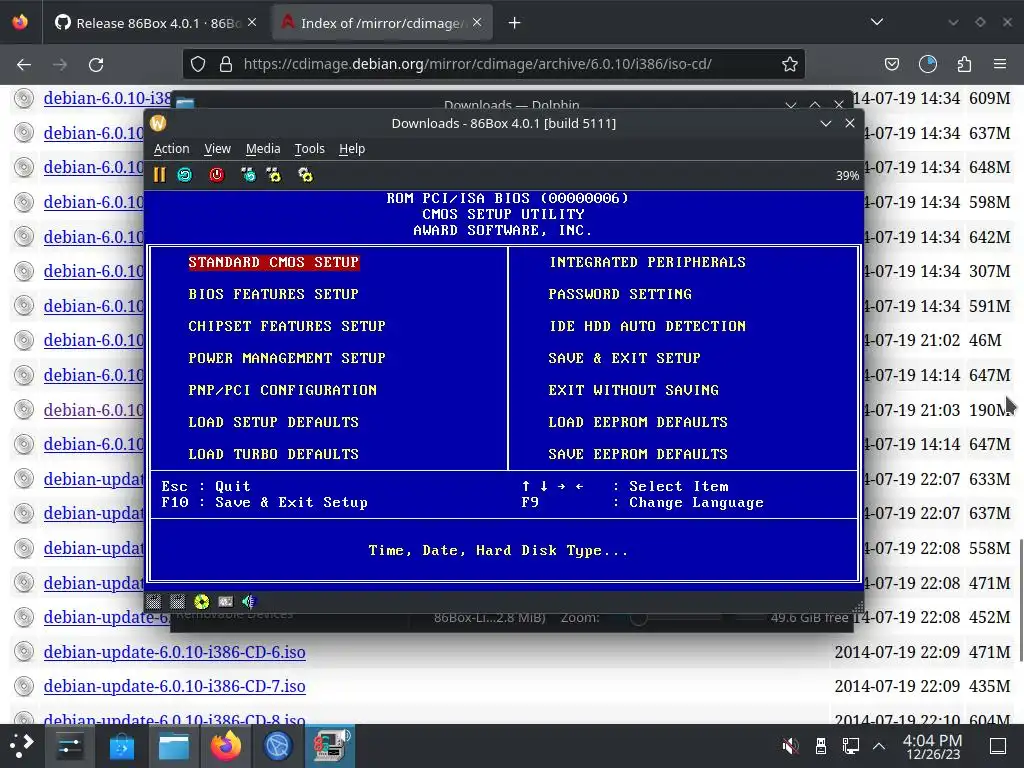Open the Action menu in 86Box

pyautogui.click(x=172, y=149)
